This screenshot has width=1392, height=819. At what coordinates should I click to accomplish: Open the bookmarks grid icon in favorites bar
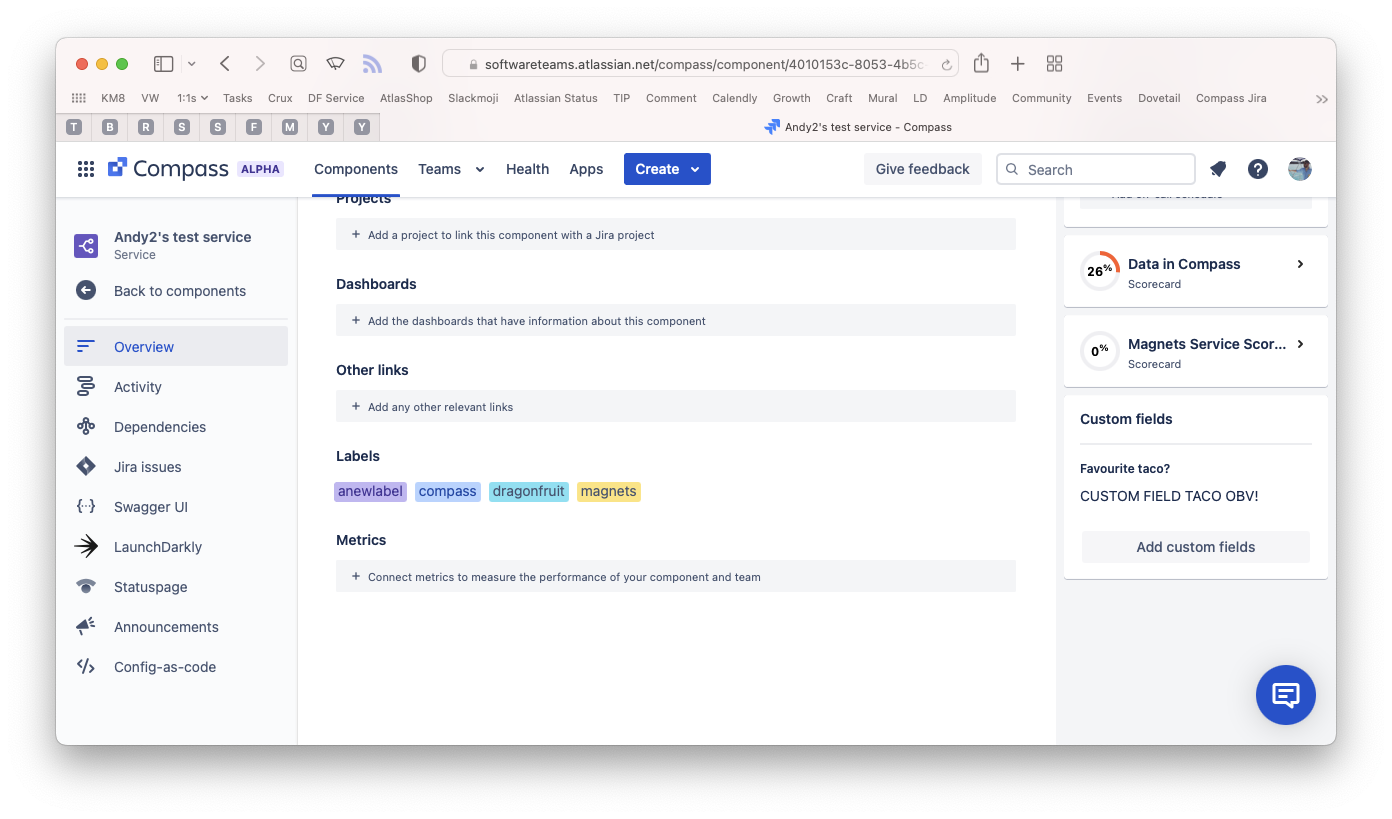pos(79,98)
